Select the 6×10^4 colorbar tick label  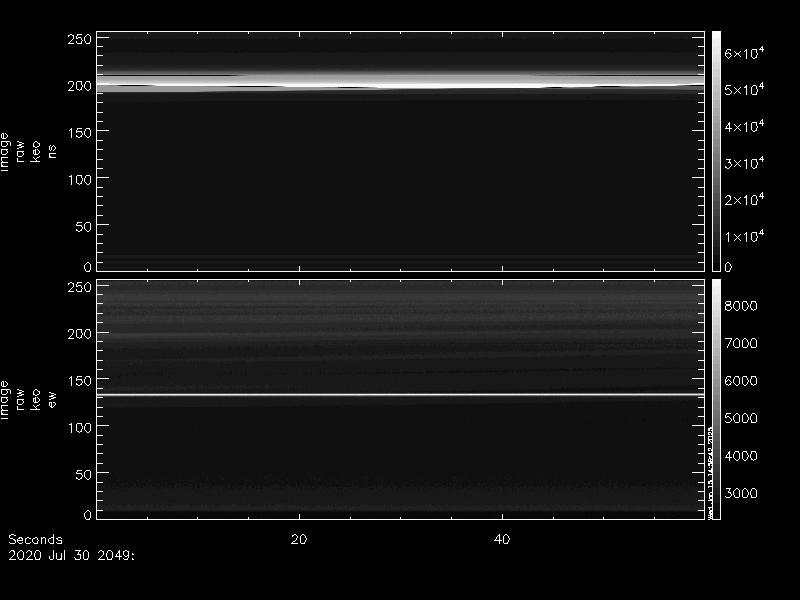(745, 54)
